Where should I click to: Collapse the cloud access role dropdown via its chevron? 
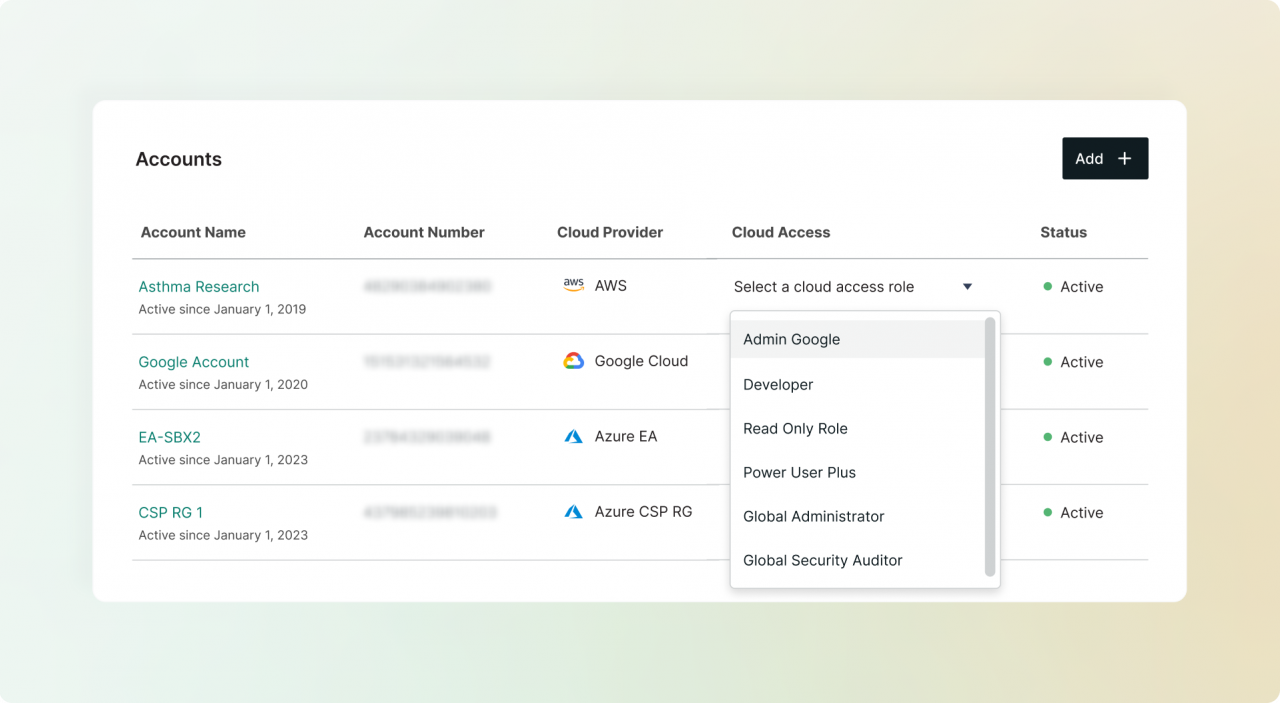[x=967, y=286]
